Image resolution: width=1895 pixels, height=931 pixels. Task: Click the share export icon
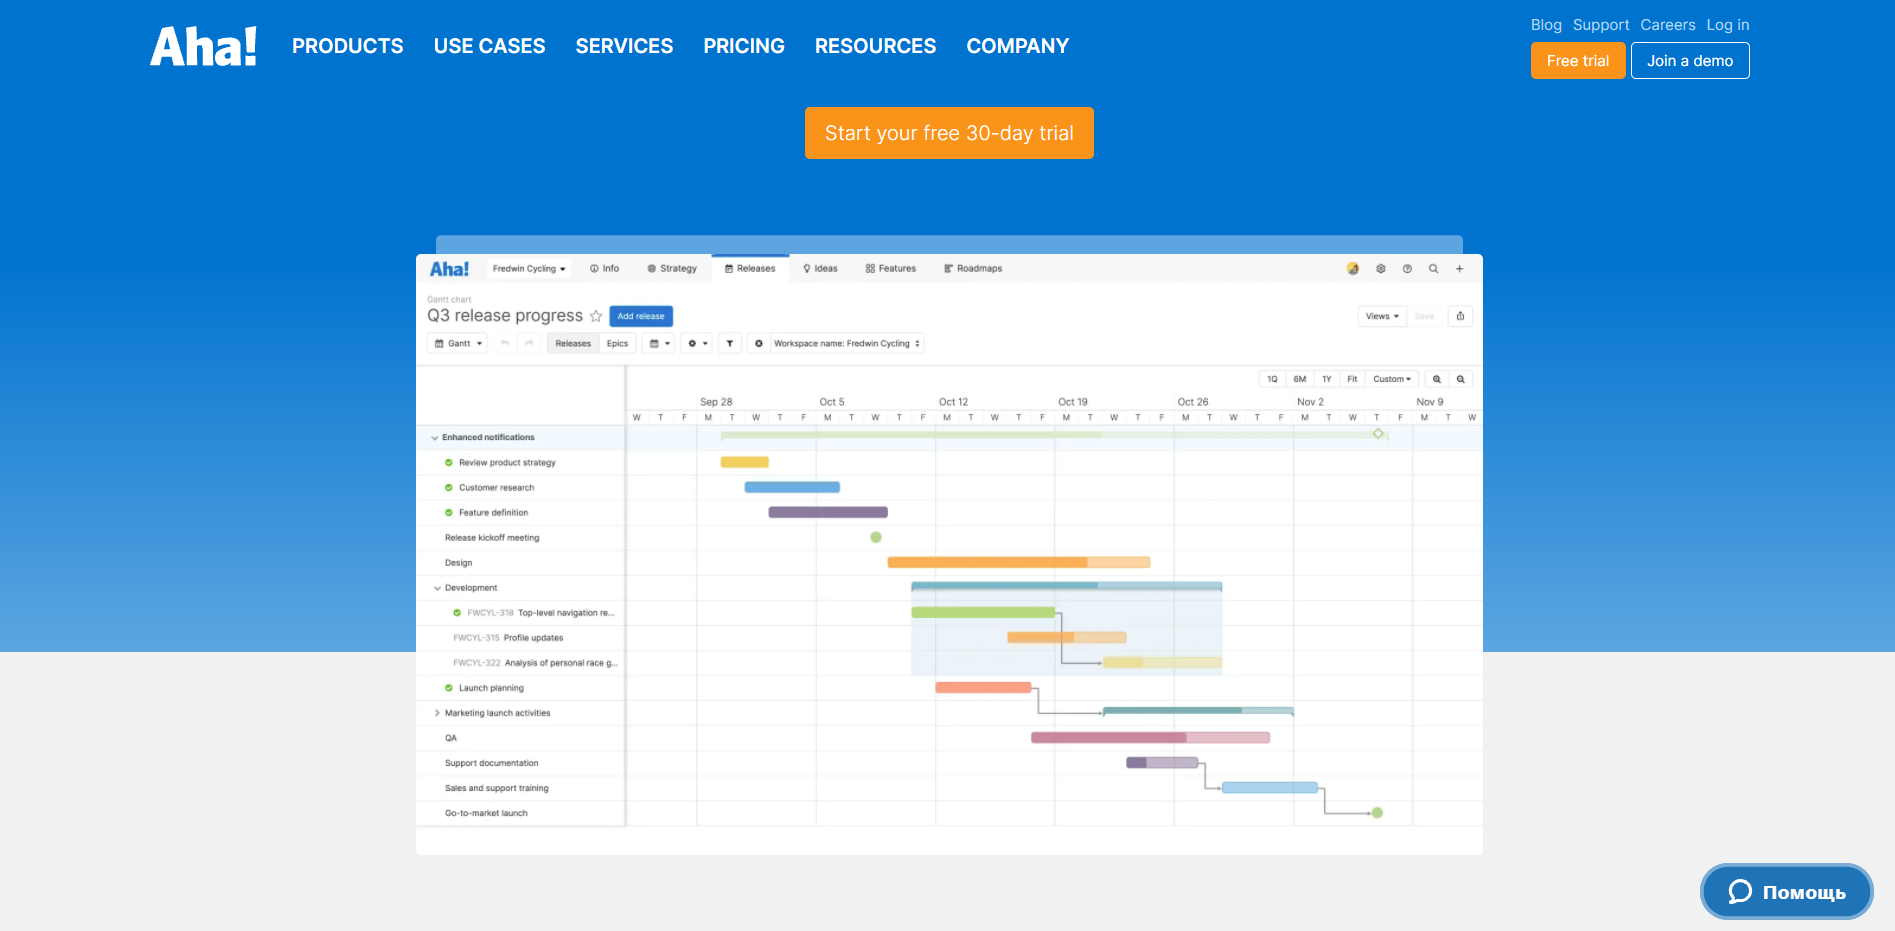pos(1460,316)
